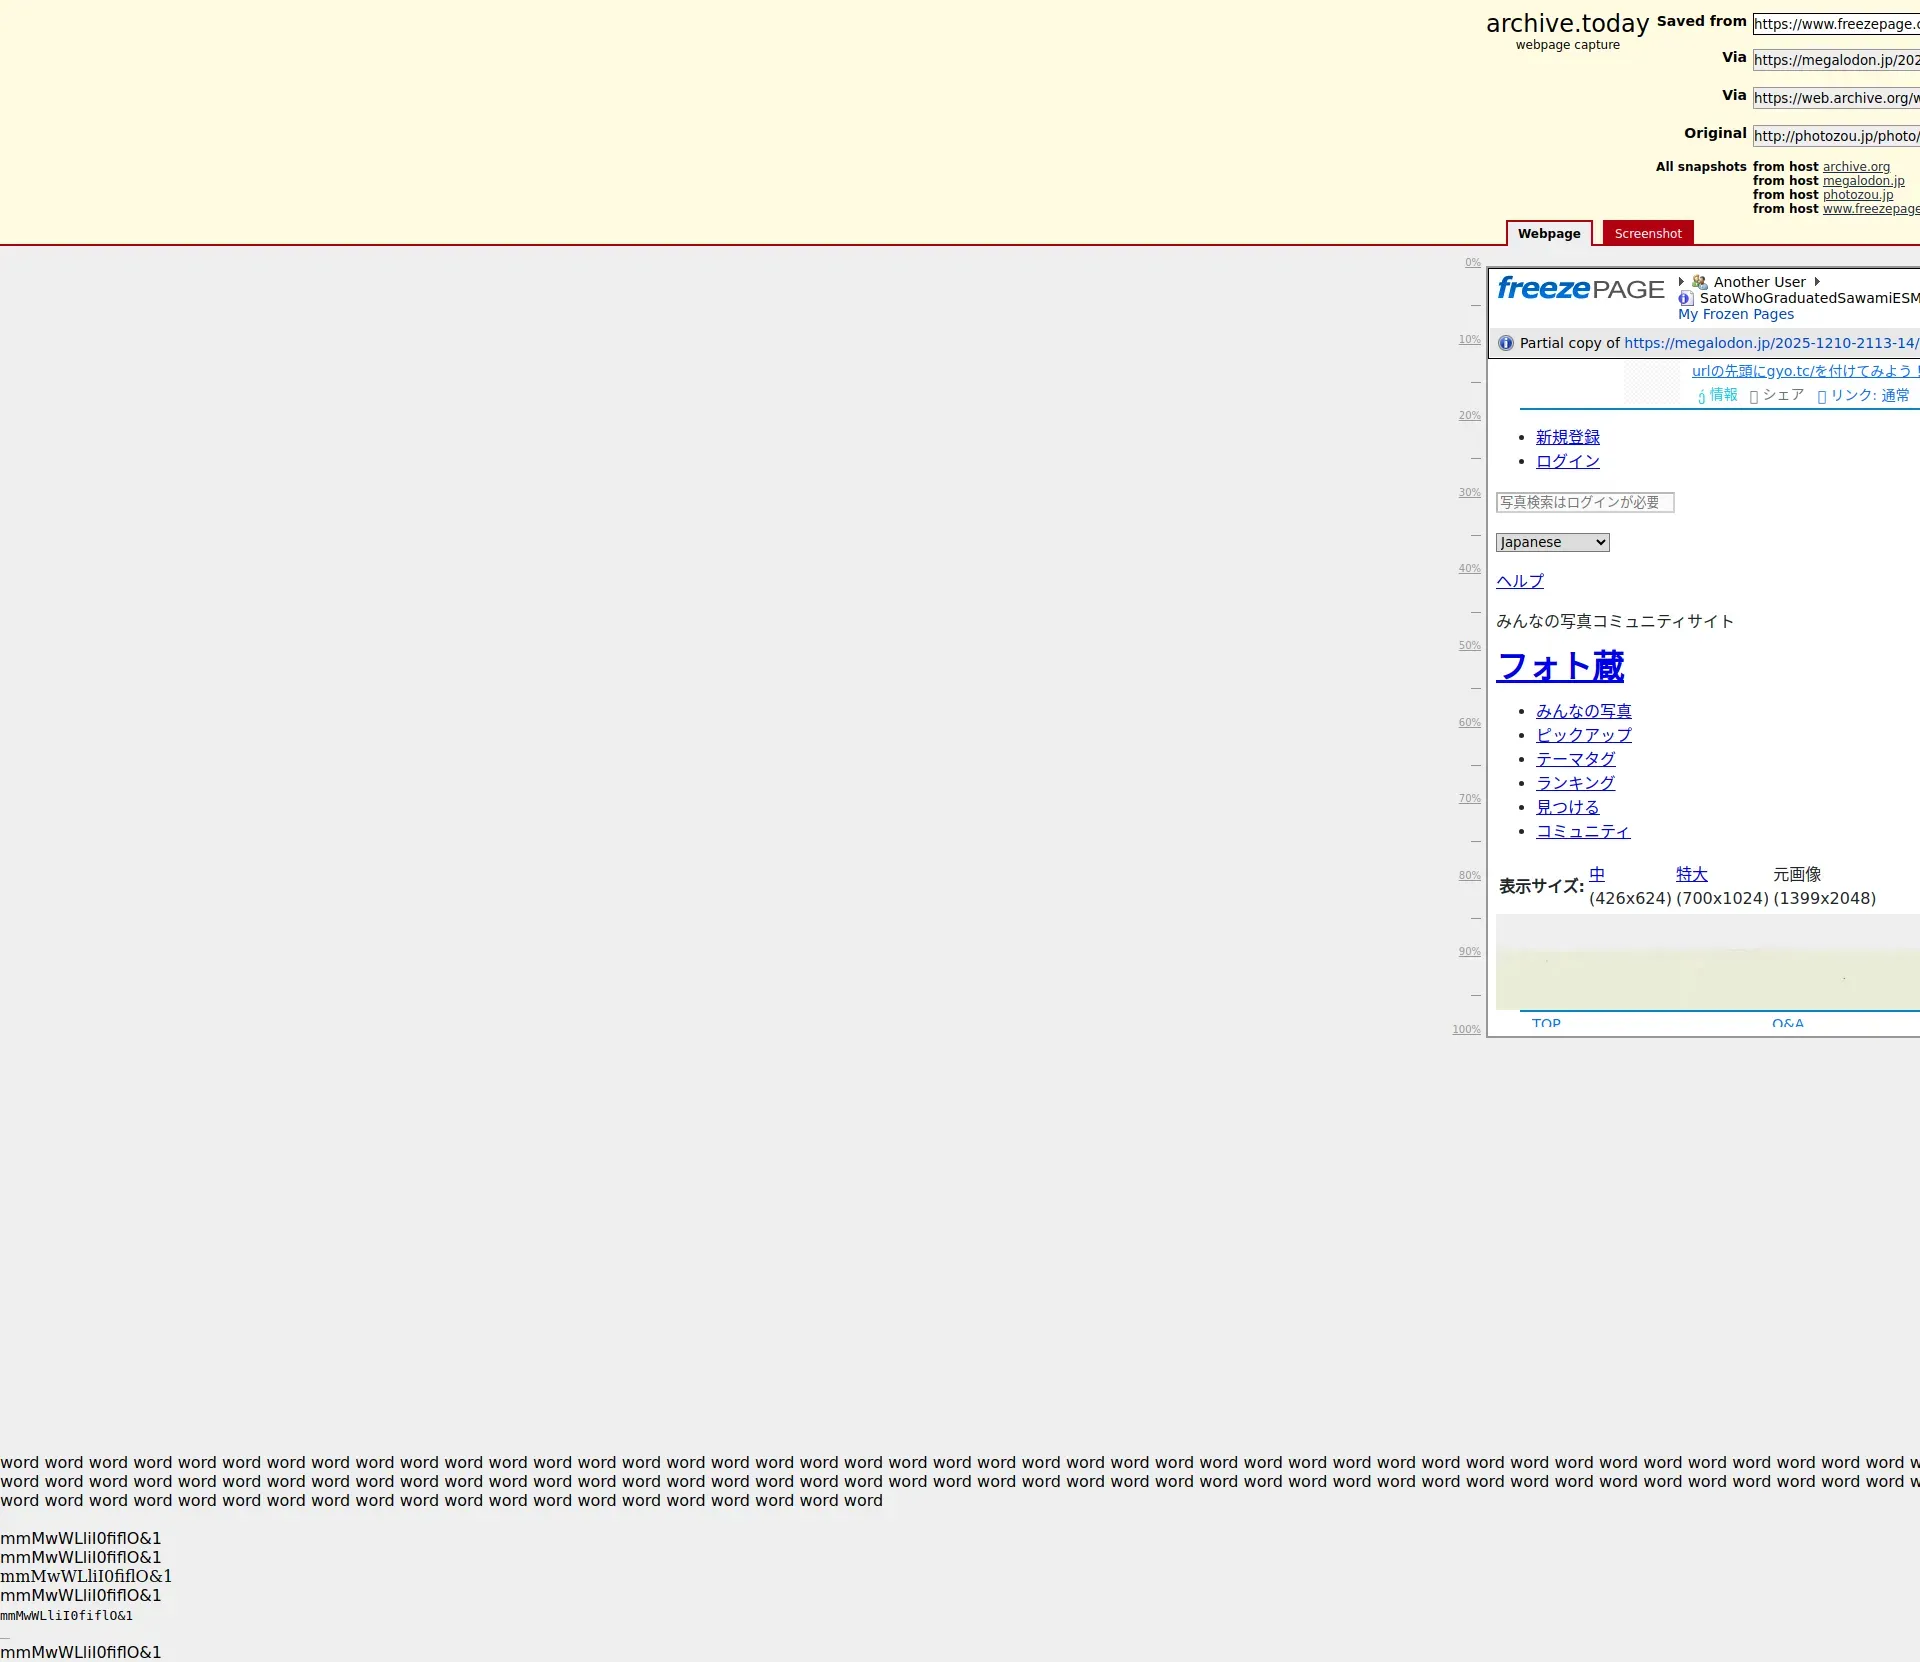1920x1662 pixels.
Task: Click the photo search input field
Action: (1584, 502)
